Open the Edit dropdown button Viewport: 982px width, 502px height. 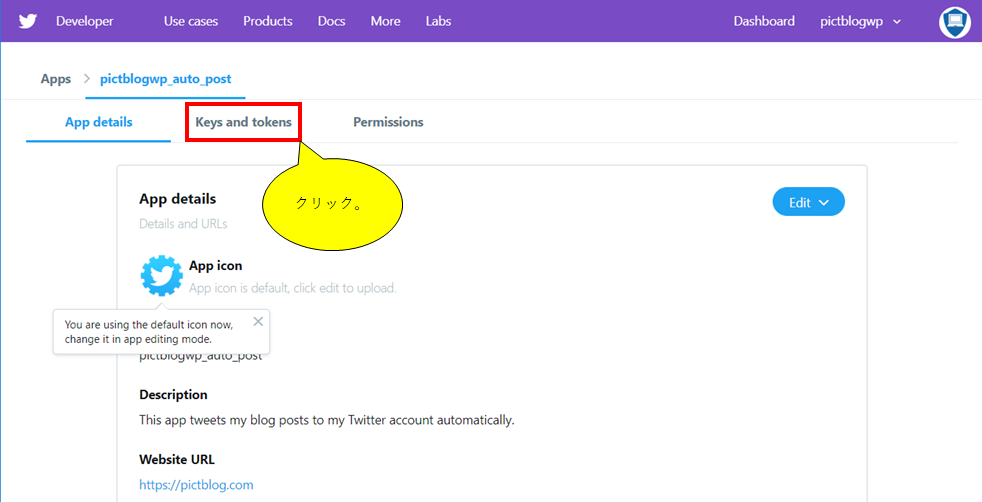tap(809, 202)
